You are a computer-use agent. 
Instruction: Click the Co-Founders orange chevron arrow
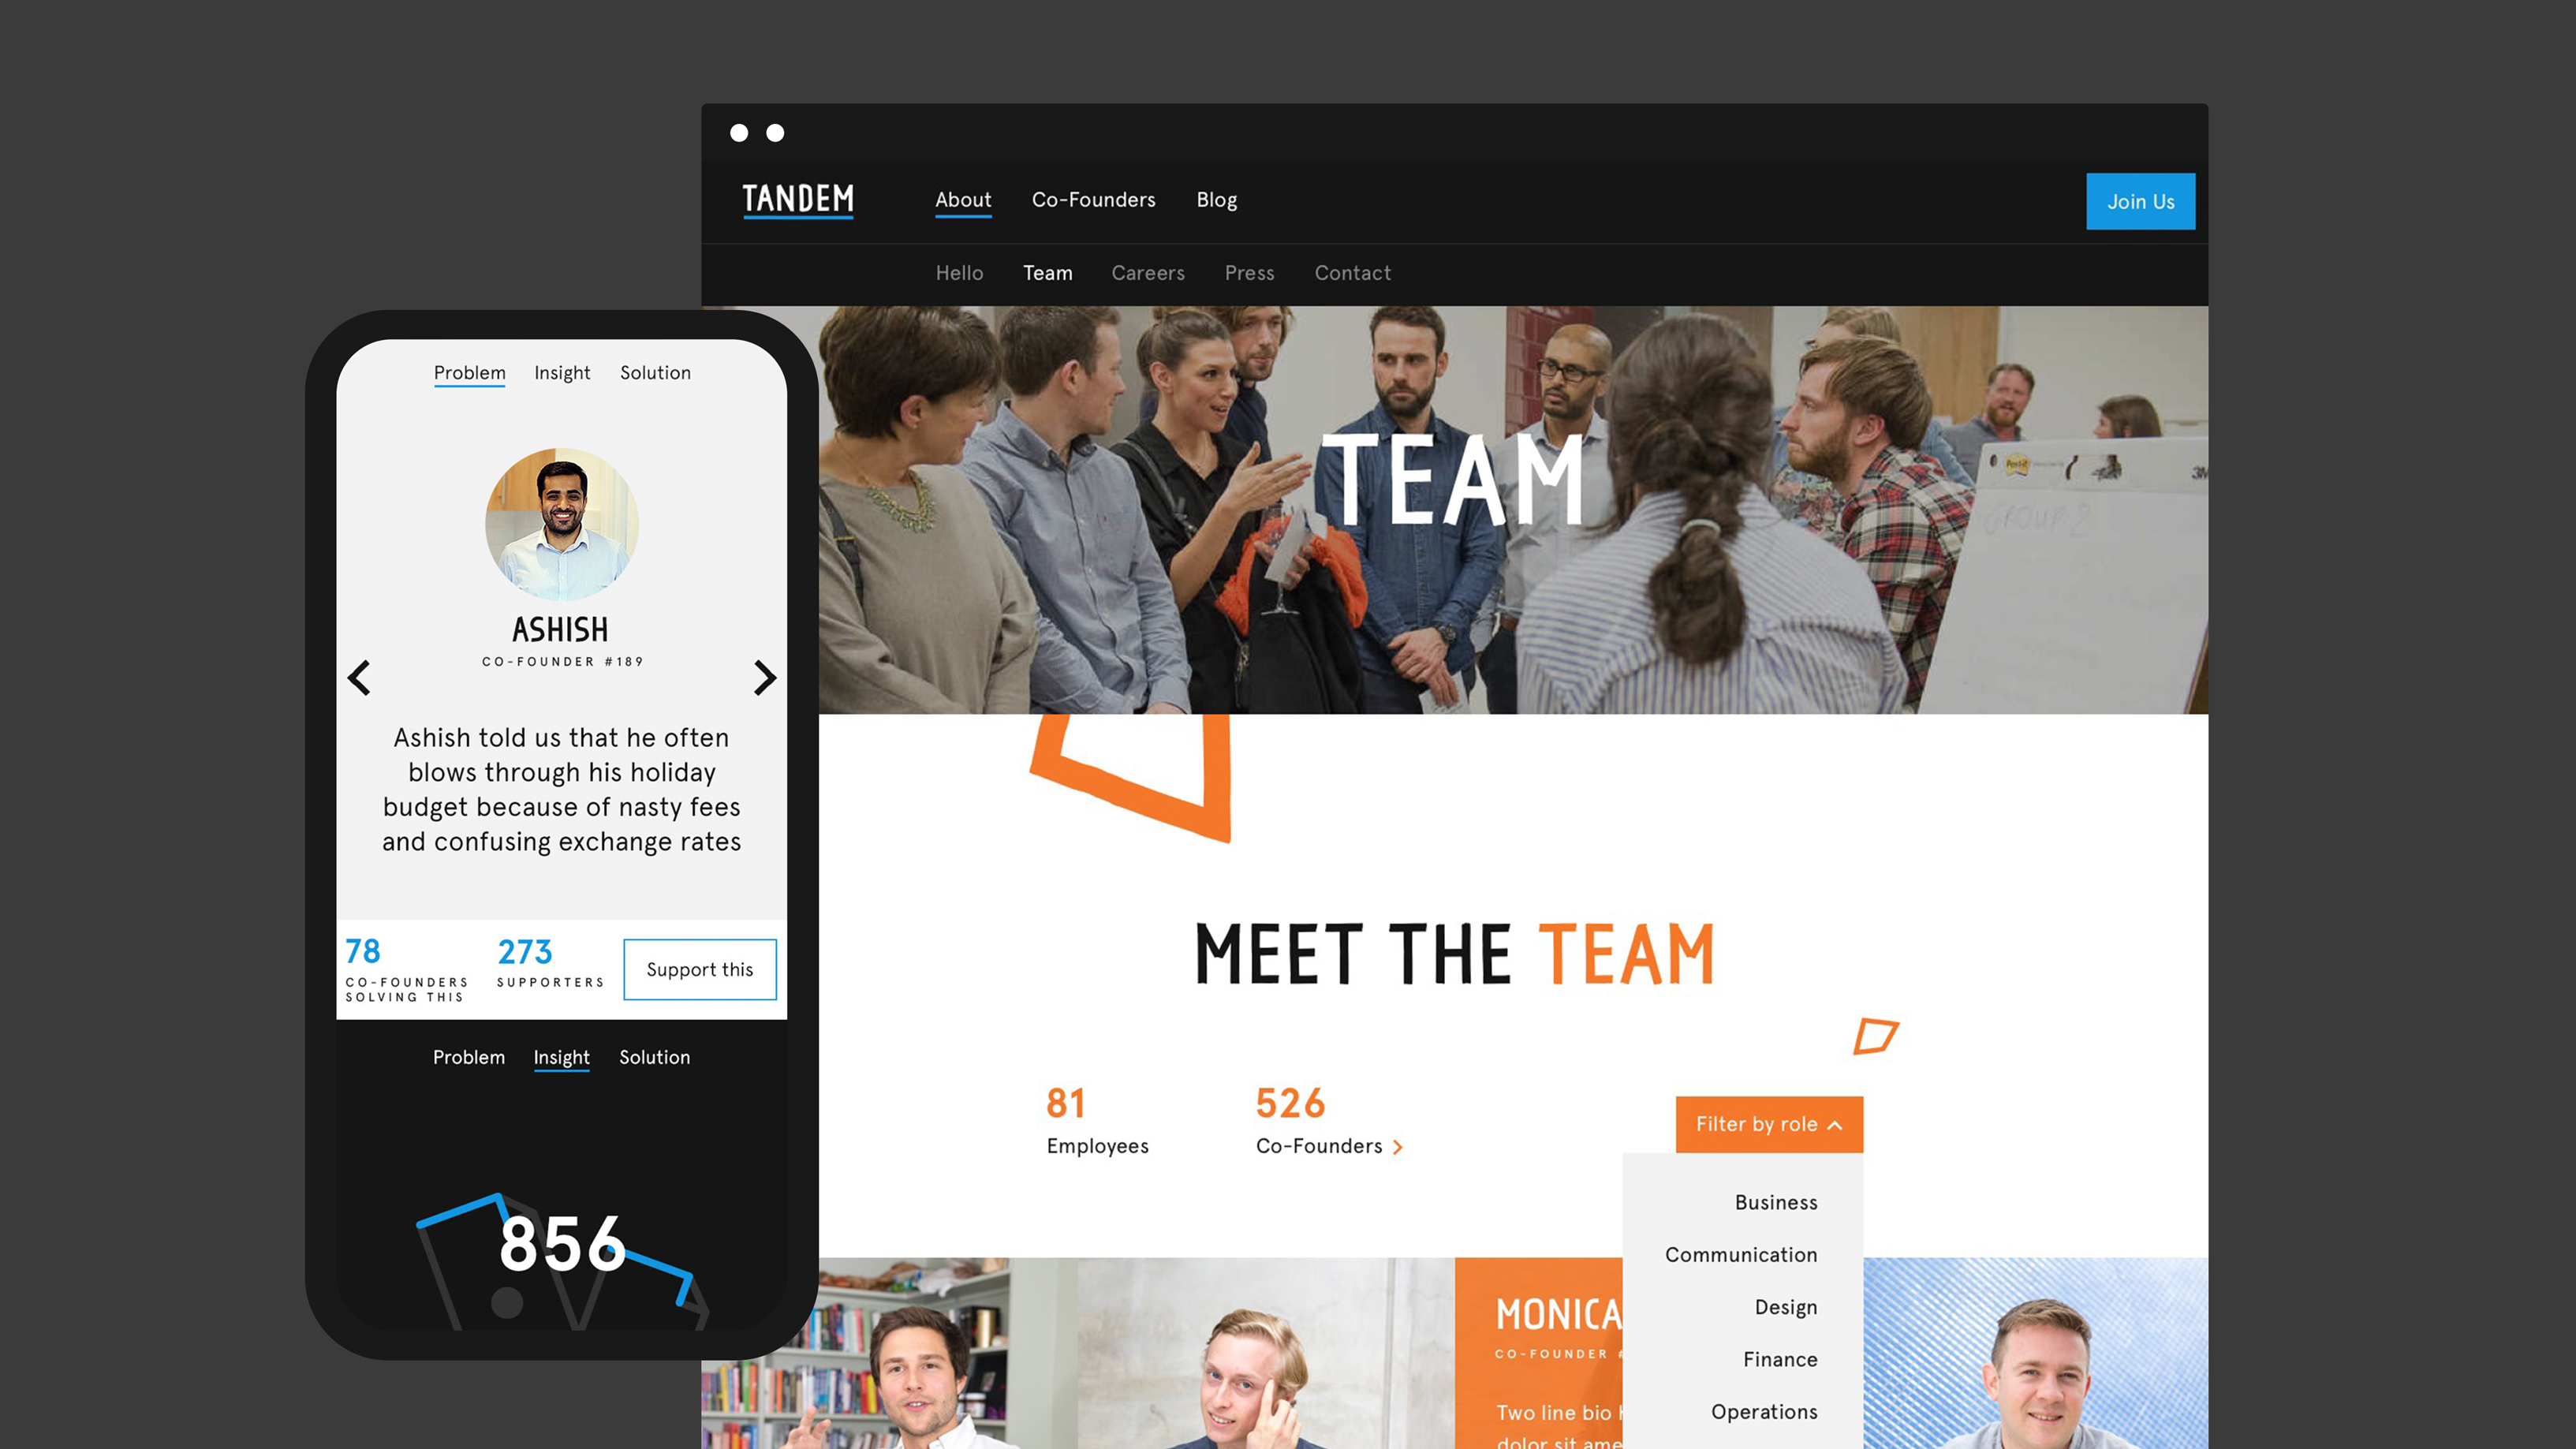(x=1398, y=1147)
